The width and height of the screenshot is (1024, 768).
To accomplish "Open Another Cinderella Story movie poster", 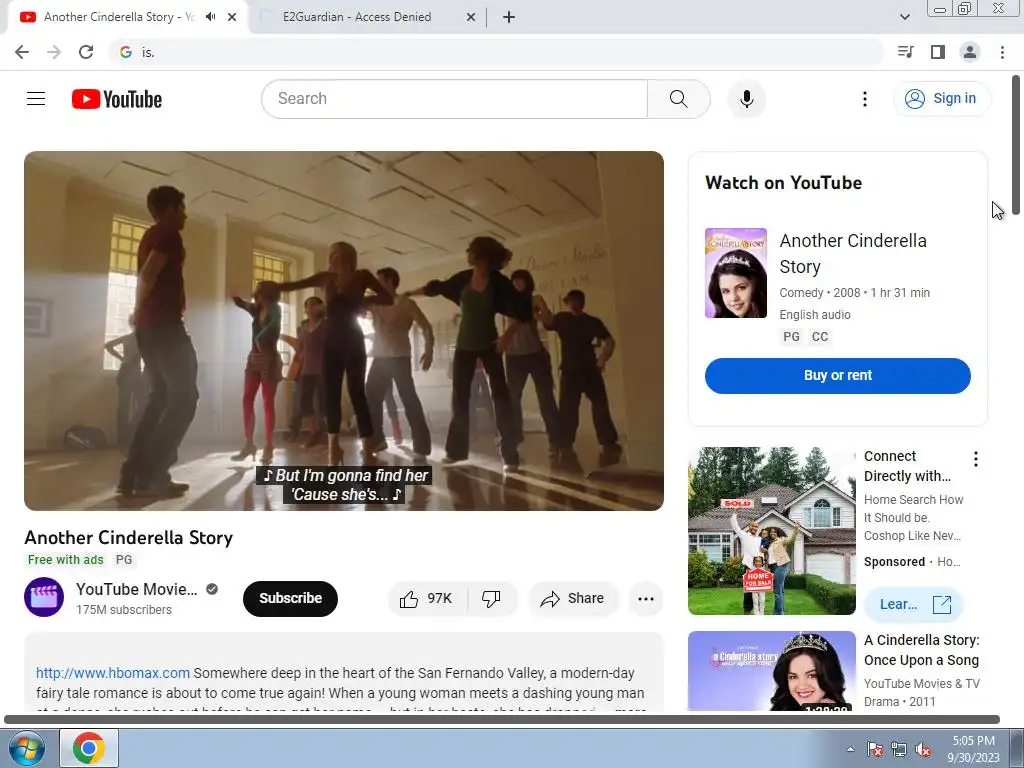I will click(x=736, y=273).
